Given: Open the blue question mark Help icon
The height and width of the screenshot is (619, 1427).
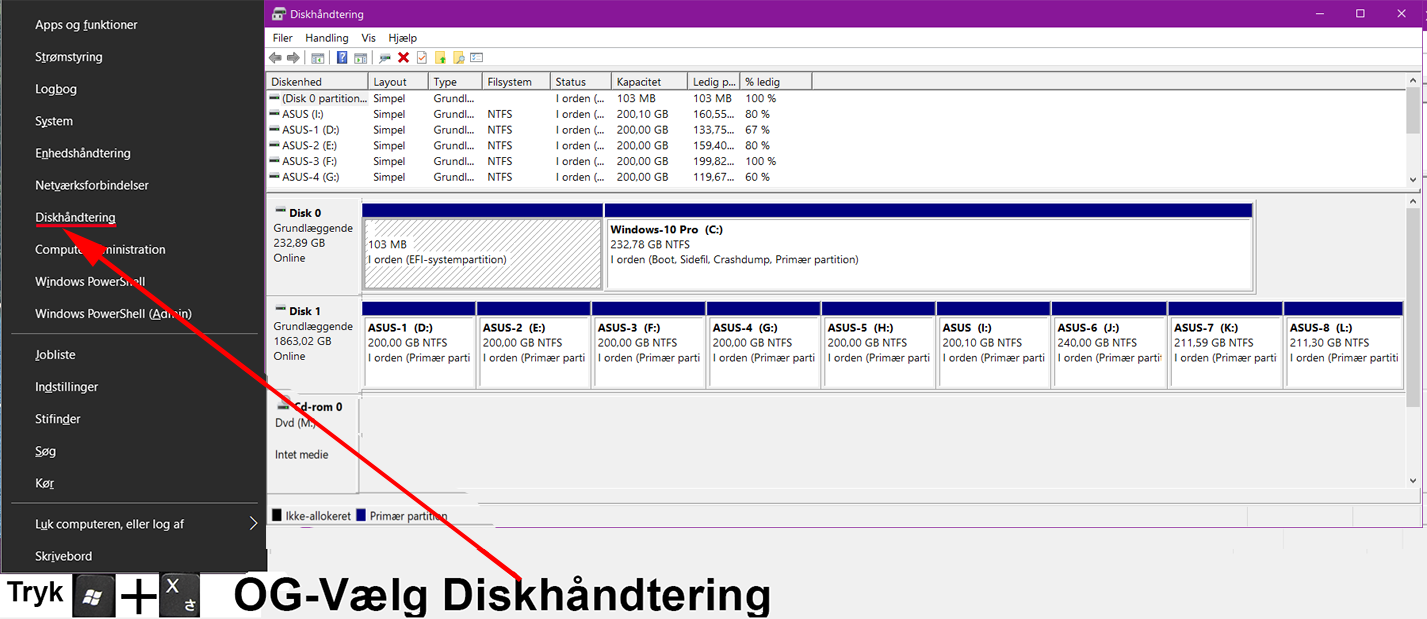Looking at the screenshot, I should [x=342, y=58].
